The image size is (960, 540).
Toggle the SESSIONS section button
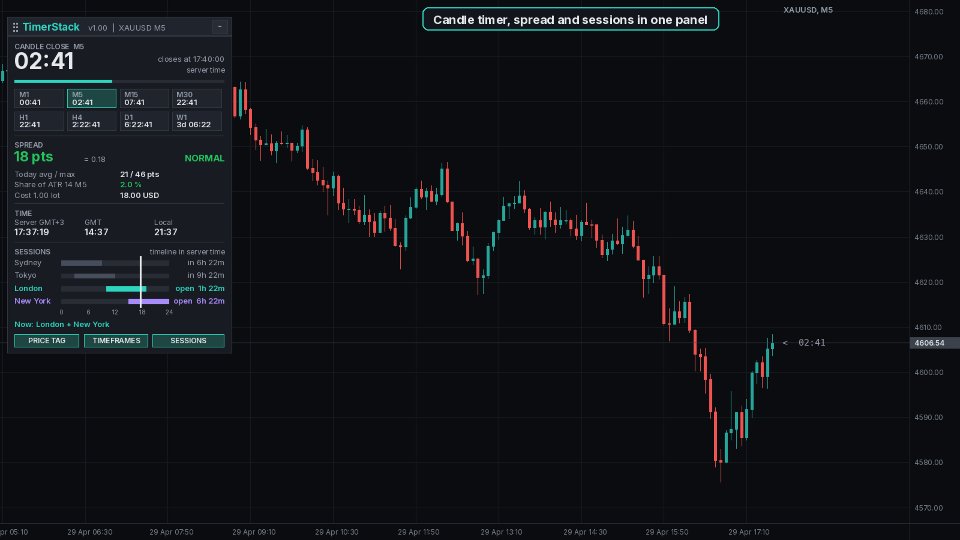coord(189,340)
